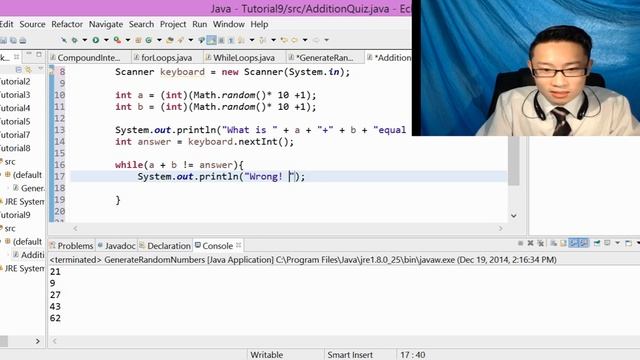Select the Tutorial9 project in Package Explorer

point(15,215)
